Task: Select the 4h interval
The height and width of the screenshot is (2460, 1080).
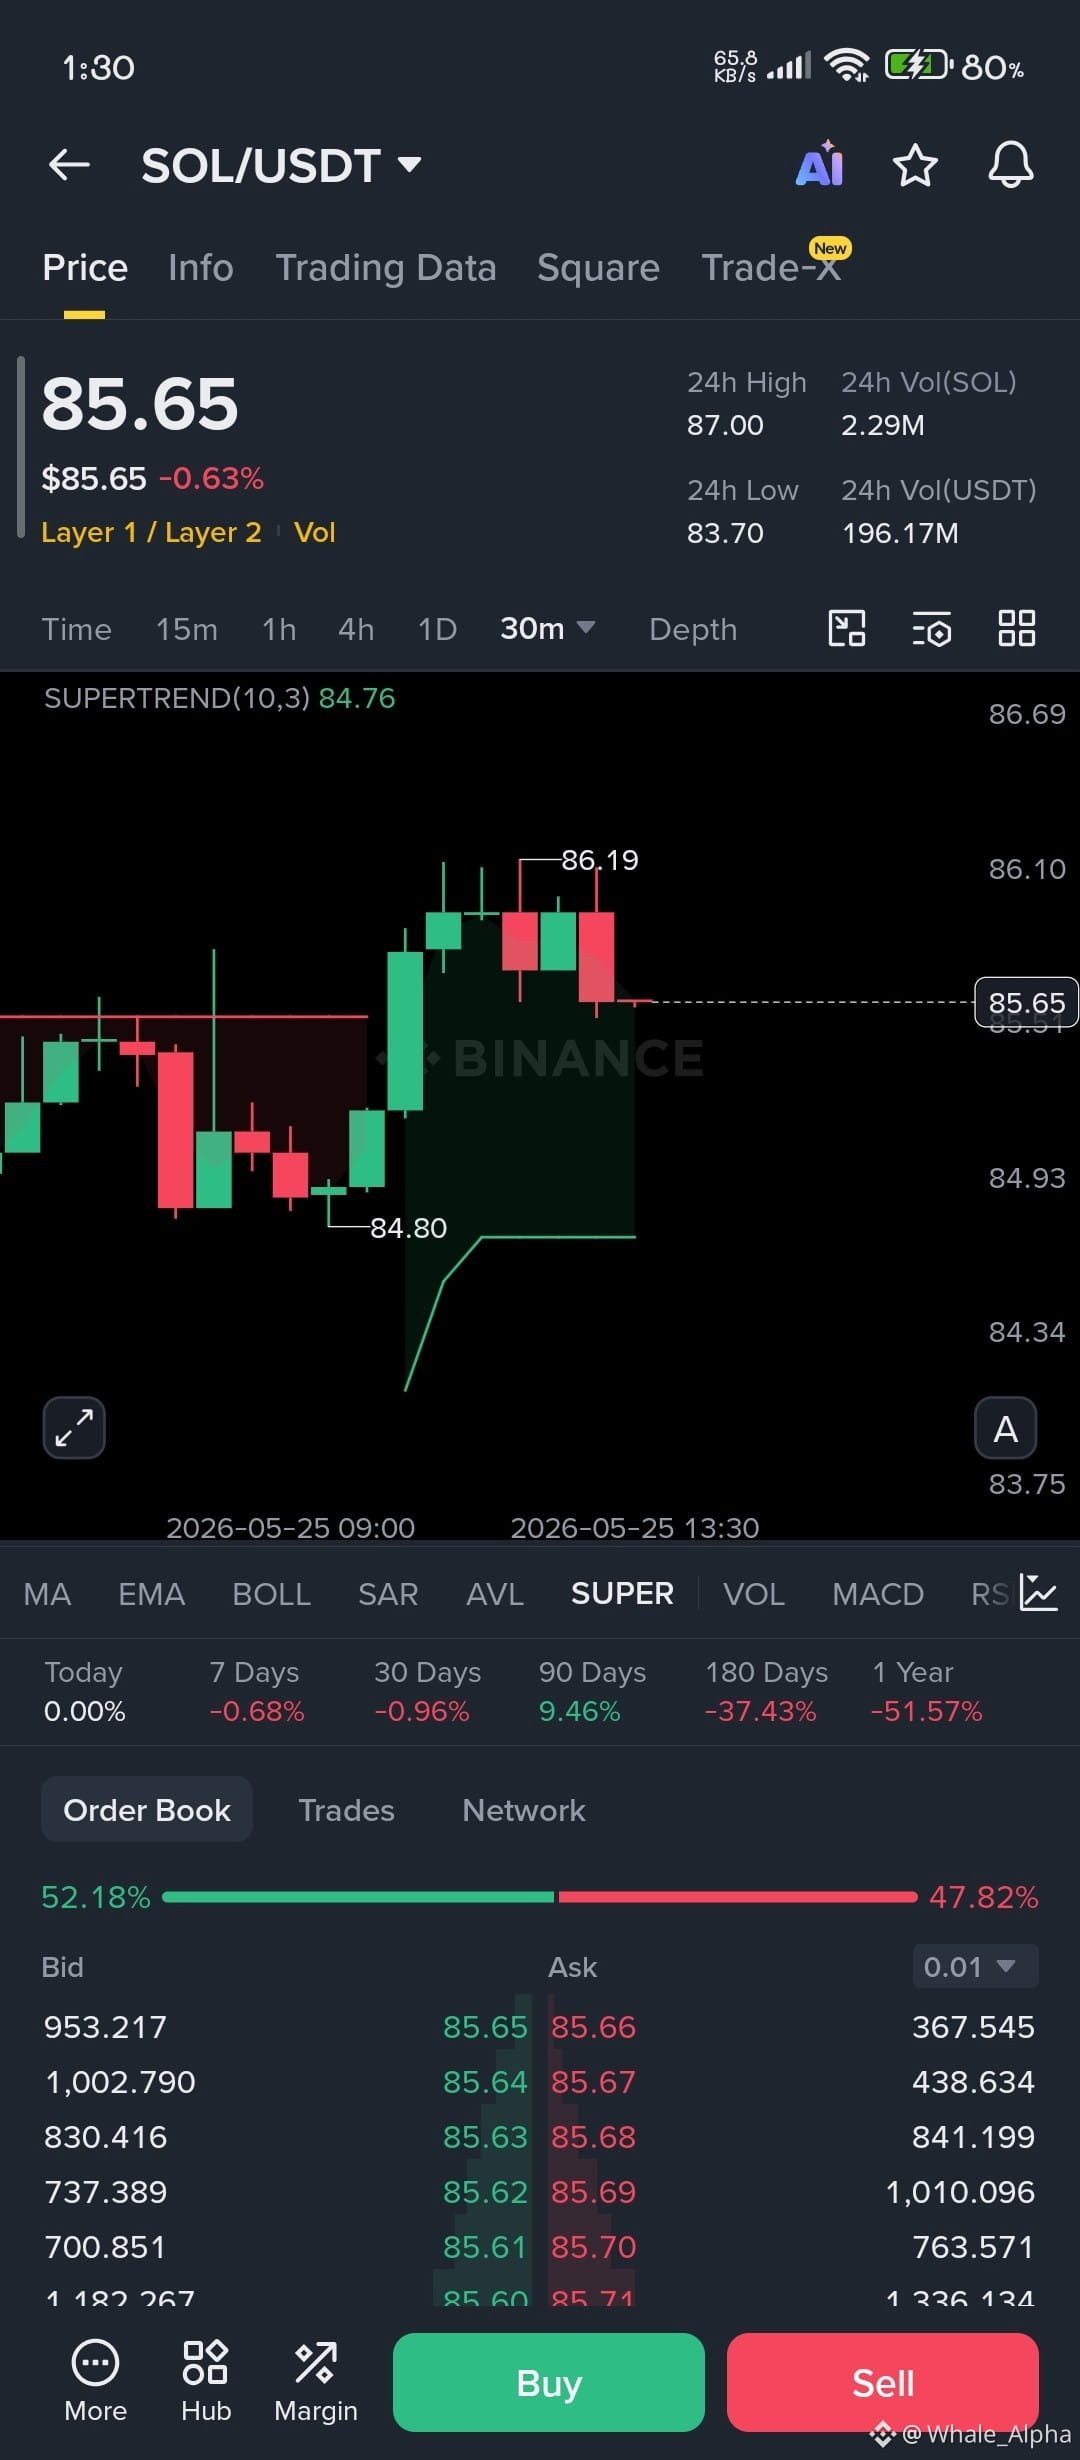Action: pos(356,629)
